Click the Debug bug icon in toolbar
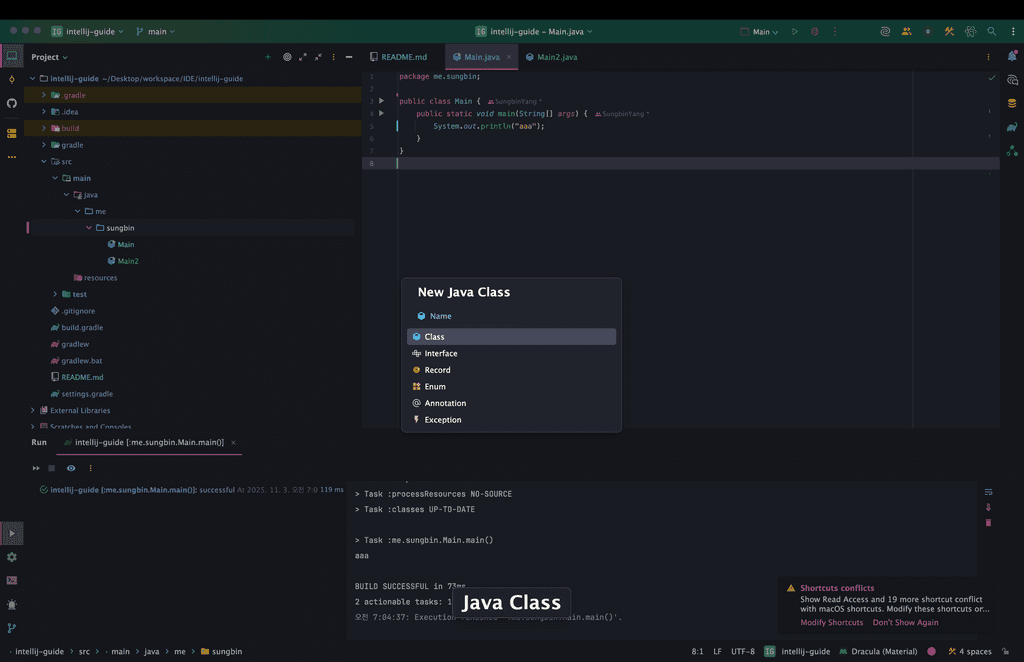Screen dimensions: 1024x662 (815, 32)
